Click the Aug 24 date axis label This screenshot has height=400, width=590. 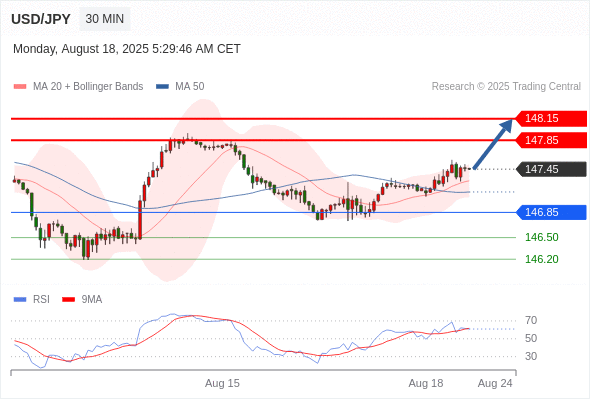(495, 383)
